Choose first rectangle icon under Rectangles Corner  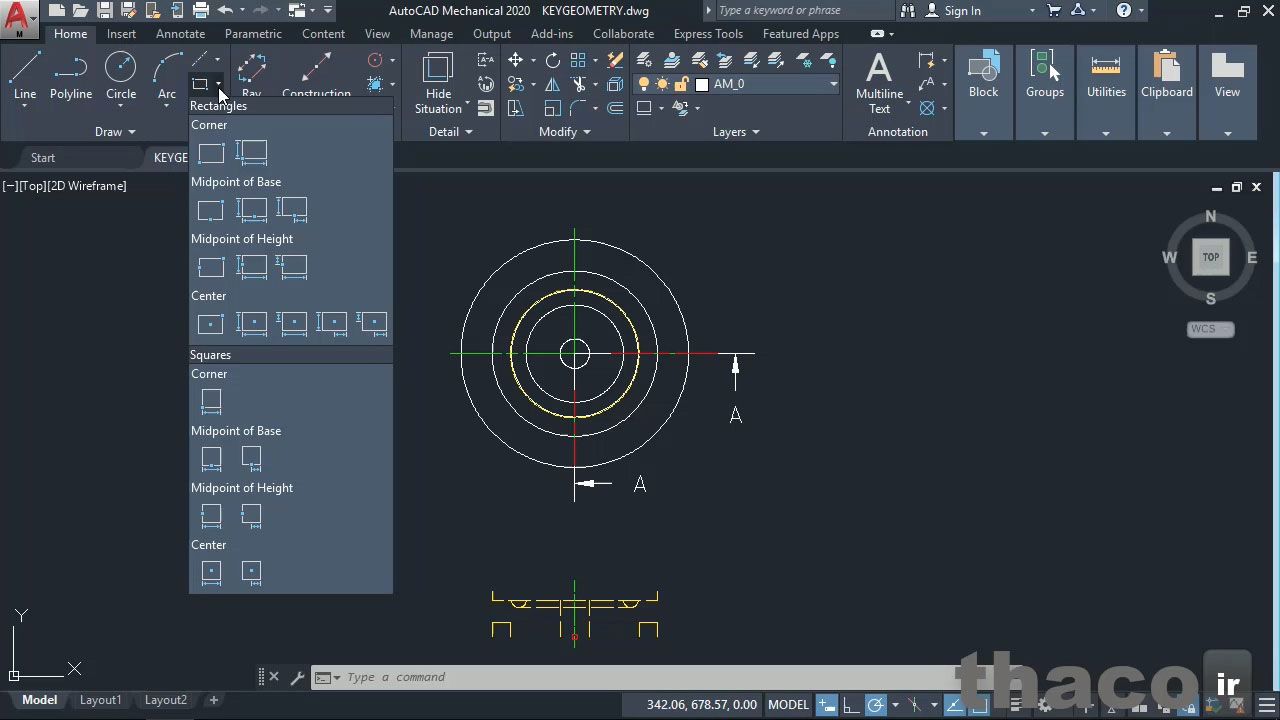pos(211,153)
